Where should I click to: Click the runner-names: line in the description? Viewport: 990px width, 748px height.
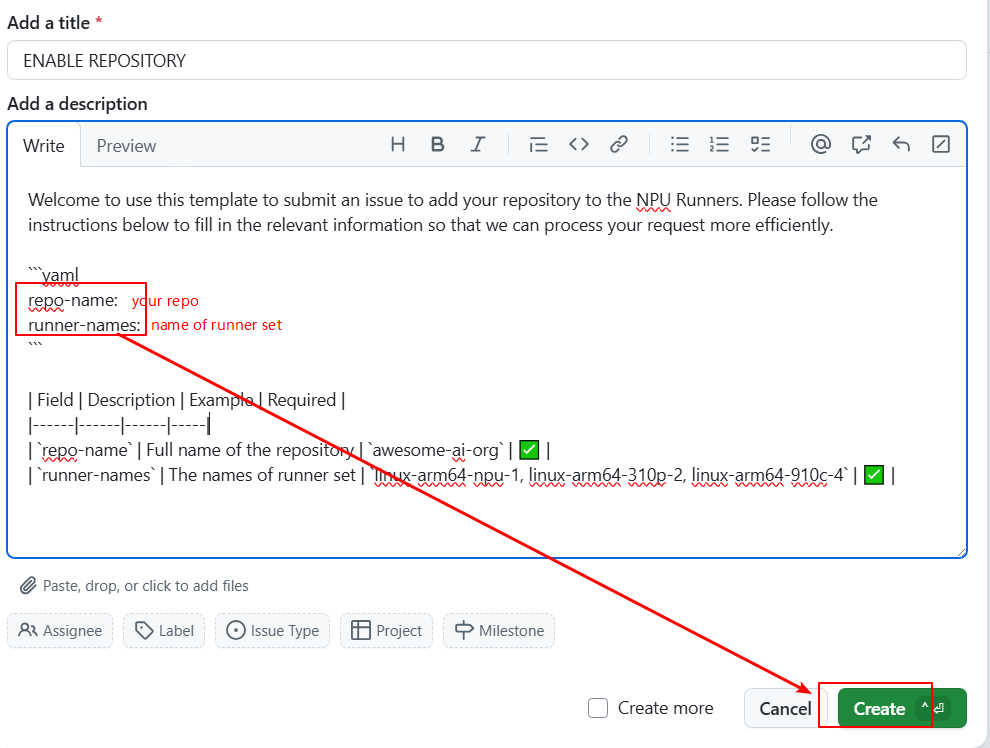pos(84,325)
